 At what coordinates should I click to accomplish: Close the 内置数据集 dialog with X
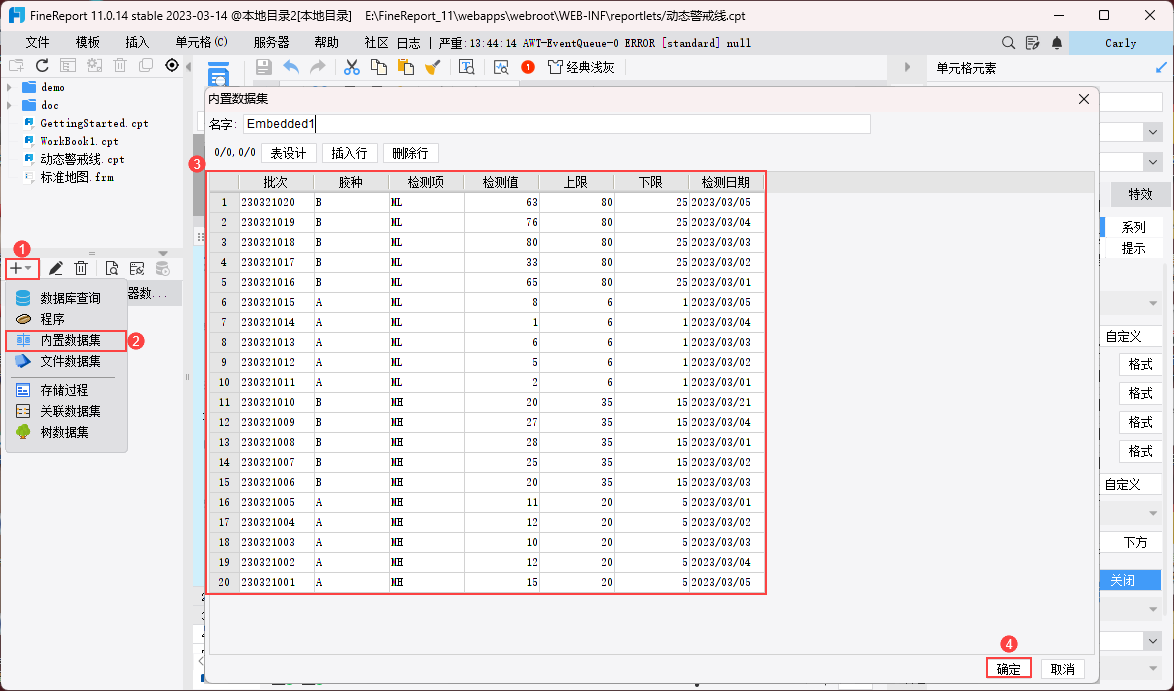pos(1083,99)
